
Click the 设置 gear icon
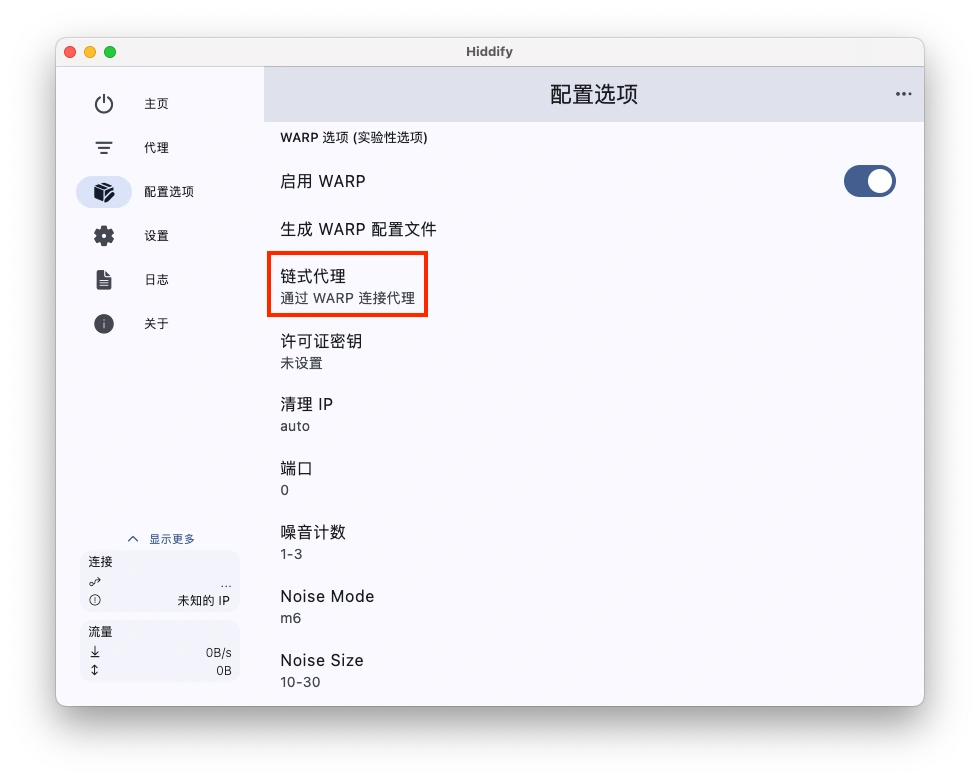click(104, 236)
